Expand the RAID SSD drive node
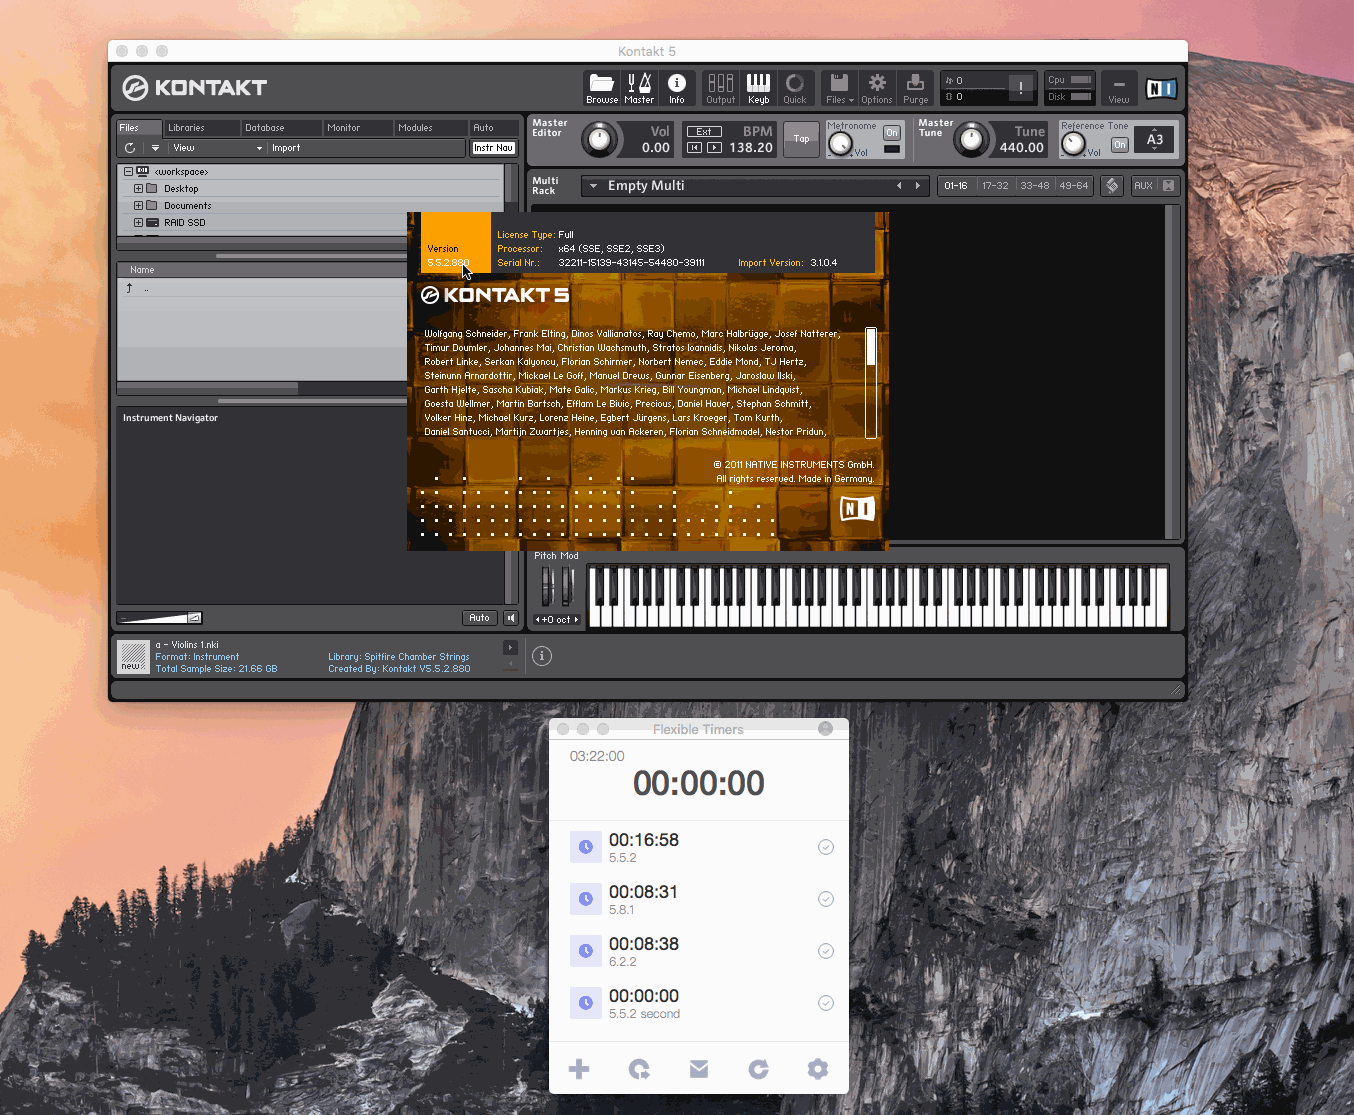The height and width of the screenshot is (1115, 1354). coord(138,223)
